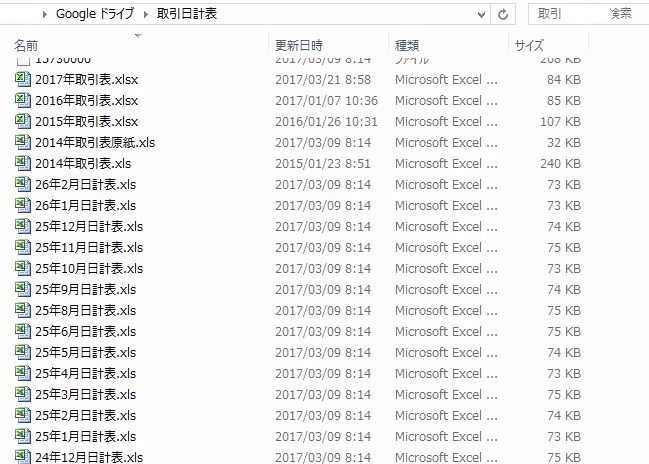649x464 pixels.
Task: Click the size value 240 KB
Action: coord(560,163)
